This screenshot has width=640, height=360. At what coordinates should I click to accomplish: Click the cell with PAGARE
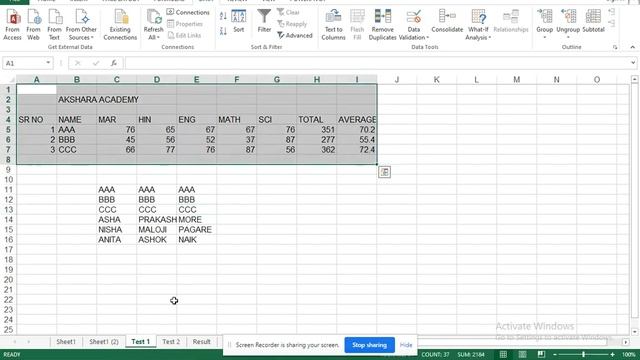tap(196, 229)
